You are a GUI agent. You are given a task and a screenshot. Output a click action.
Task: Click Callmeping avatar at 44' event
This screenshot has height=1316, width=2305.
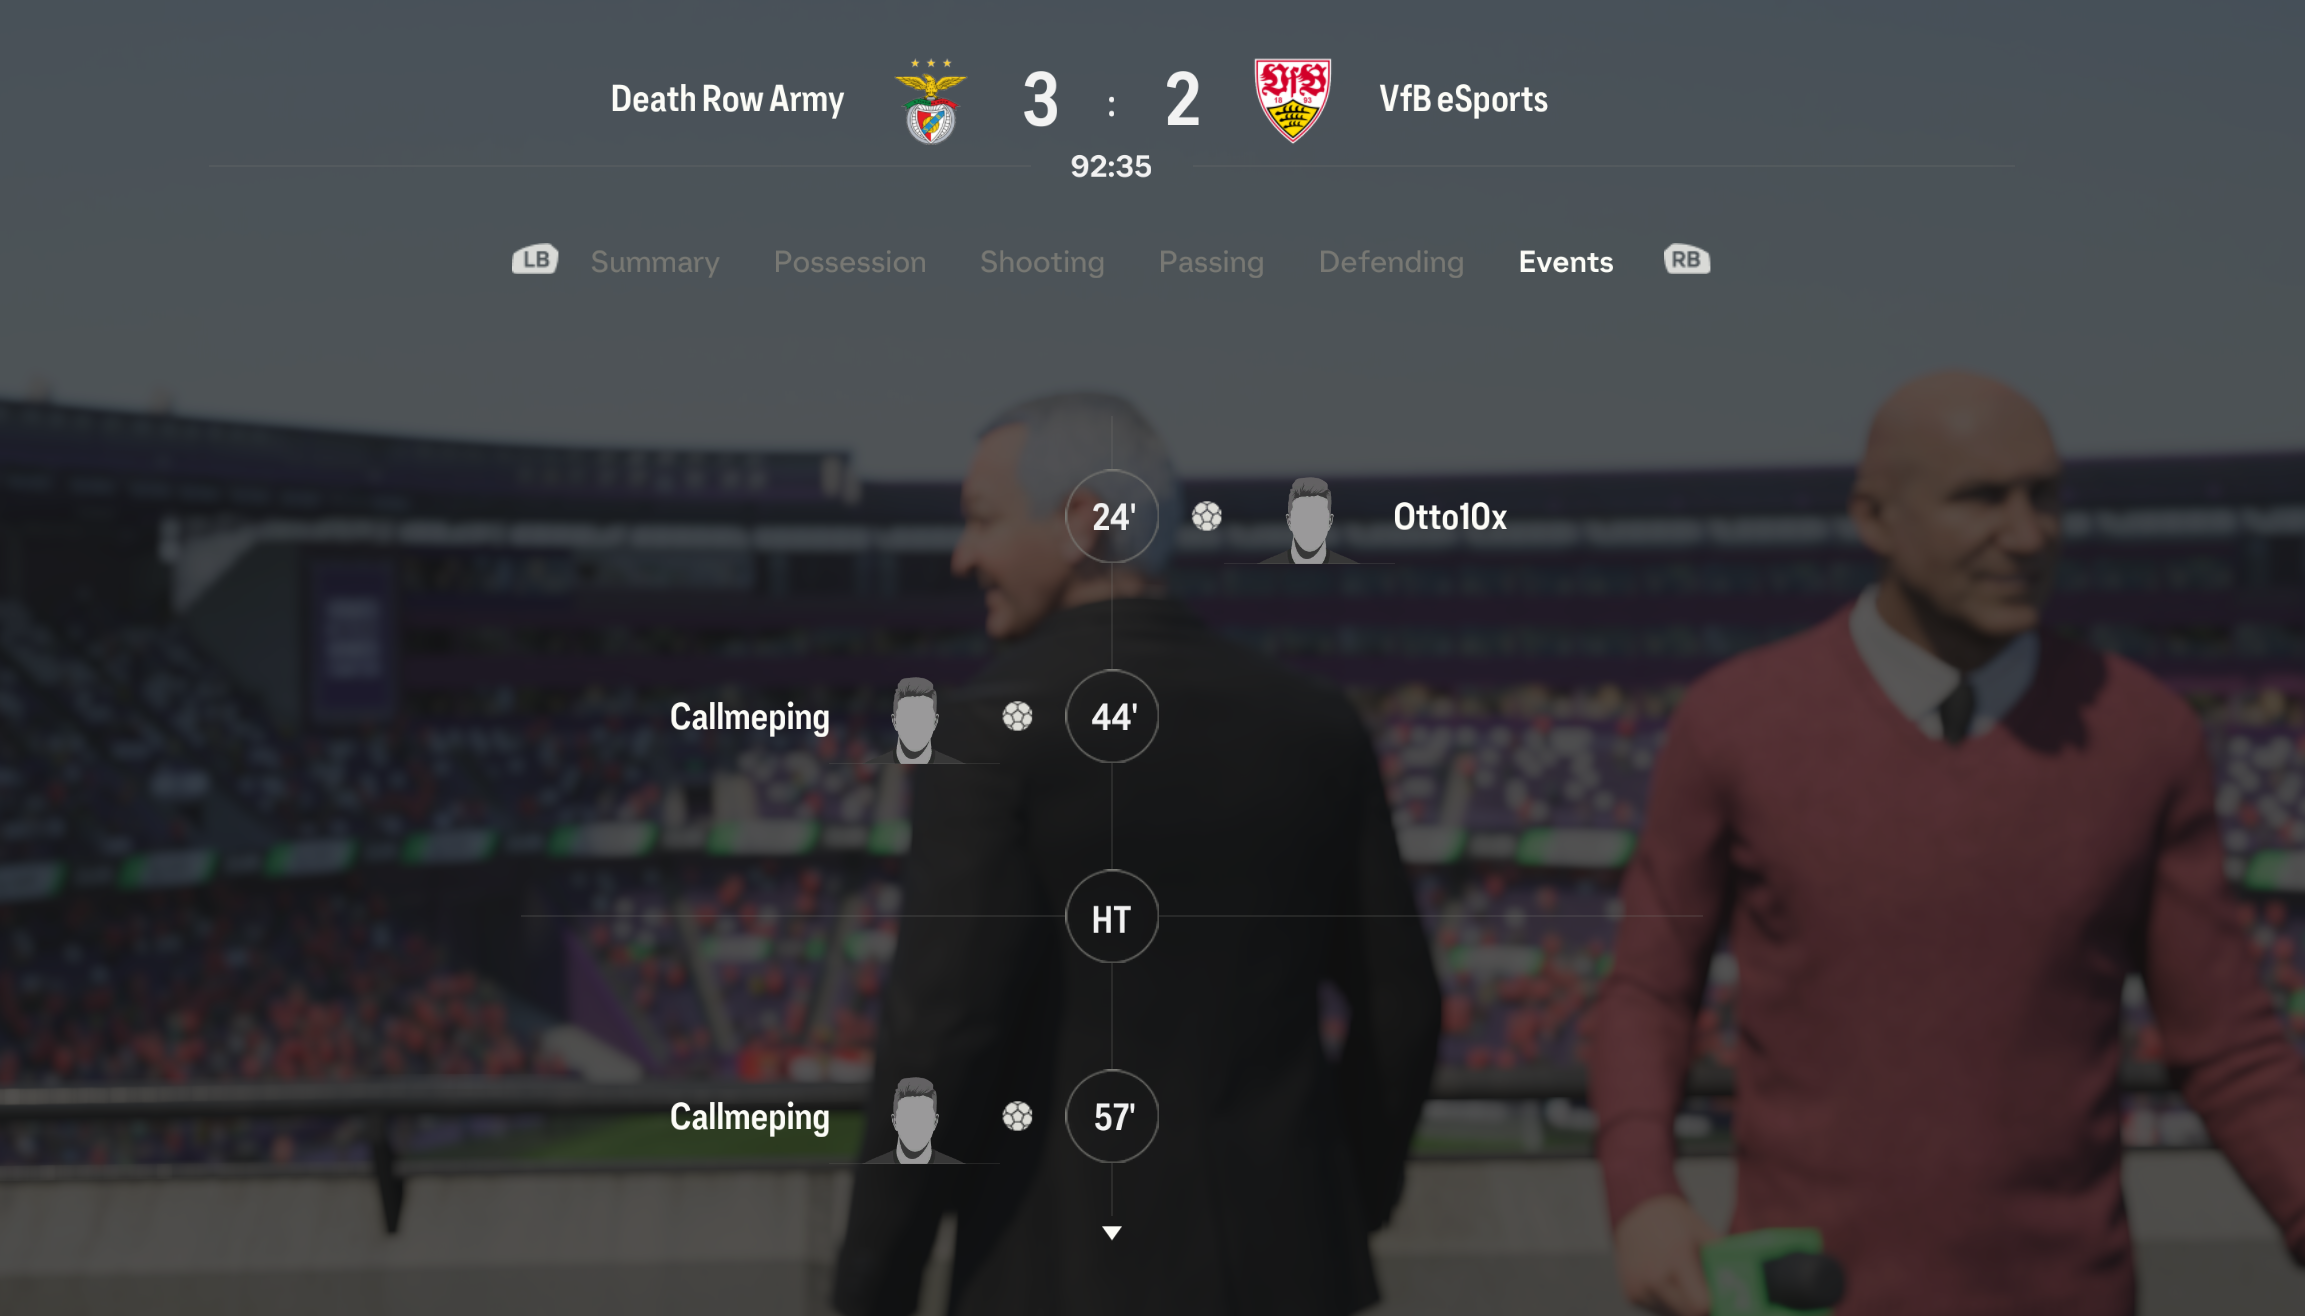point(915,720)
